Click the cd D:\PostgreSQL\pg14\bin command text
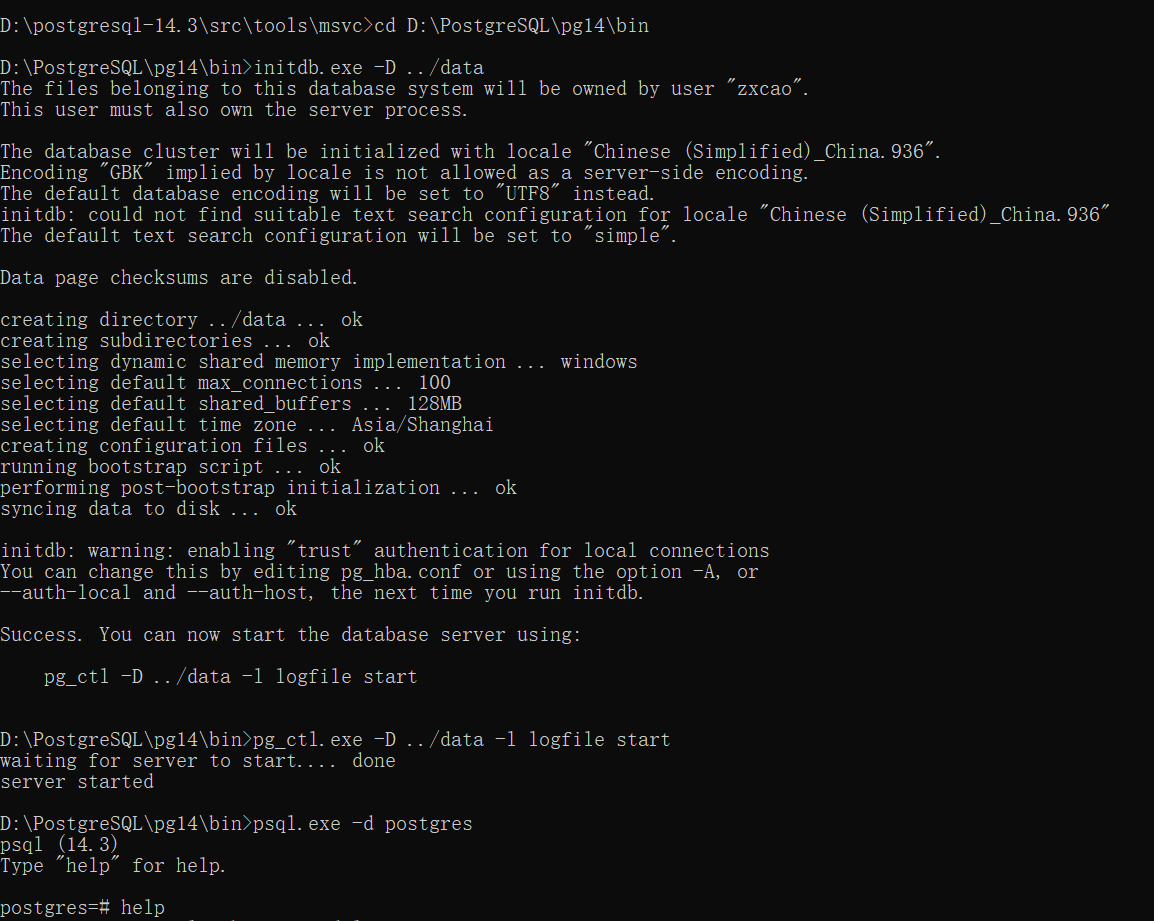This screenshot has height=921, width=1154. pyautogui.click(x=511, y=26)
